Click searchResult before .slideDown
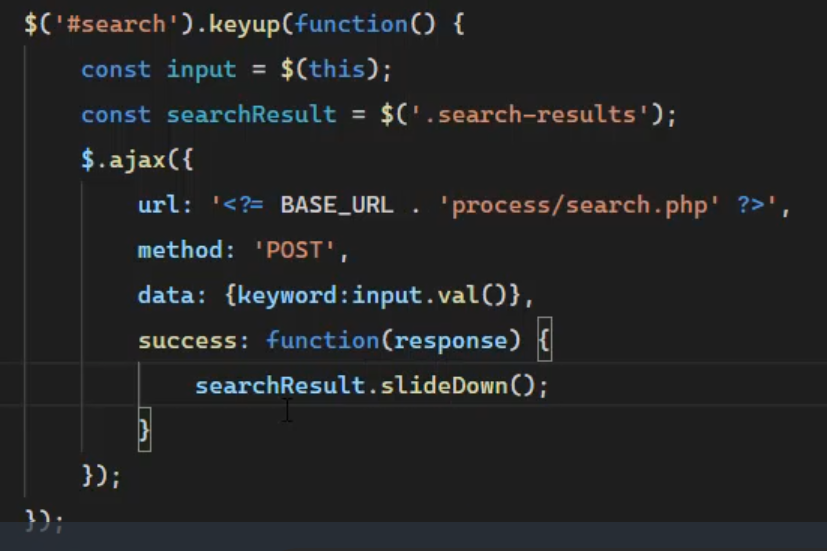The image size is (827, 551). point(280,386)
